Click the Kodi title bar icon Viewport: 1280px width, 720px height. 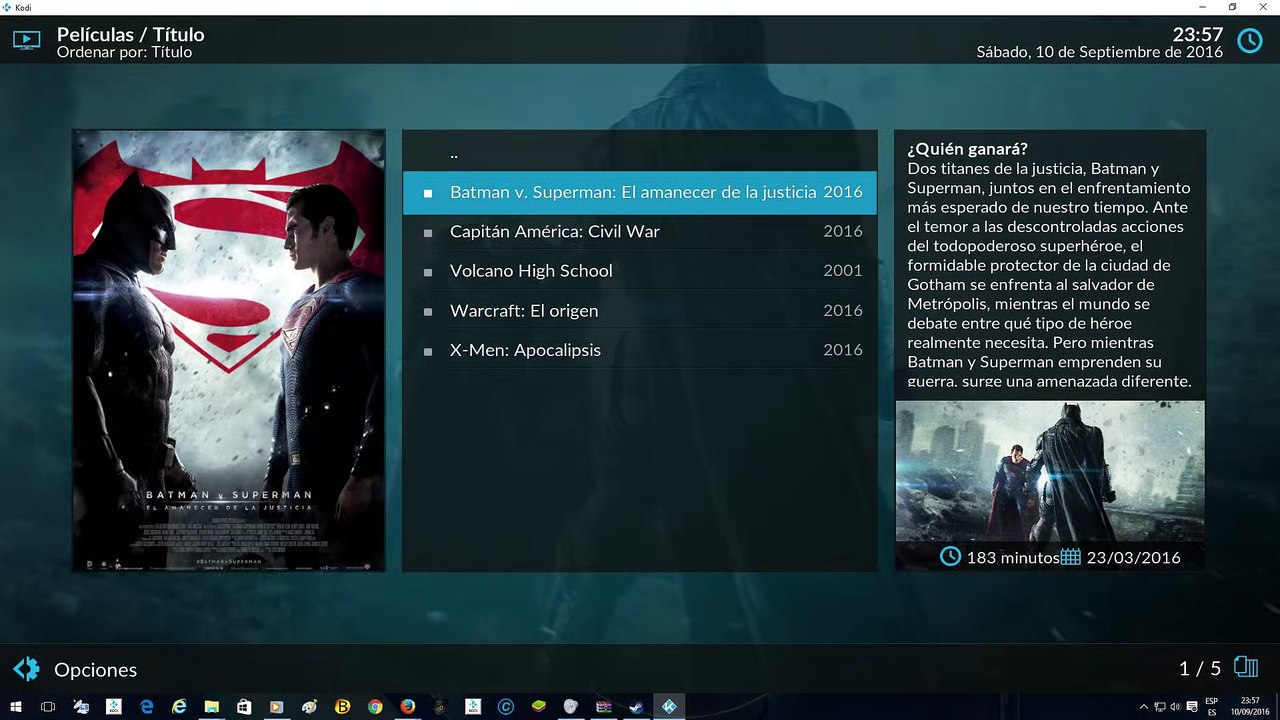[x=6, y=7]
